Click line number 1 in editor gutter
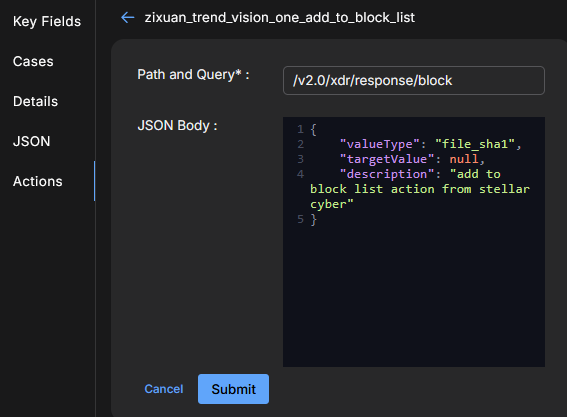 tap(300, 129)
